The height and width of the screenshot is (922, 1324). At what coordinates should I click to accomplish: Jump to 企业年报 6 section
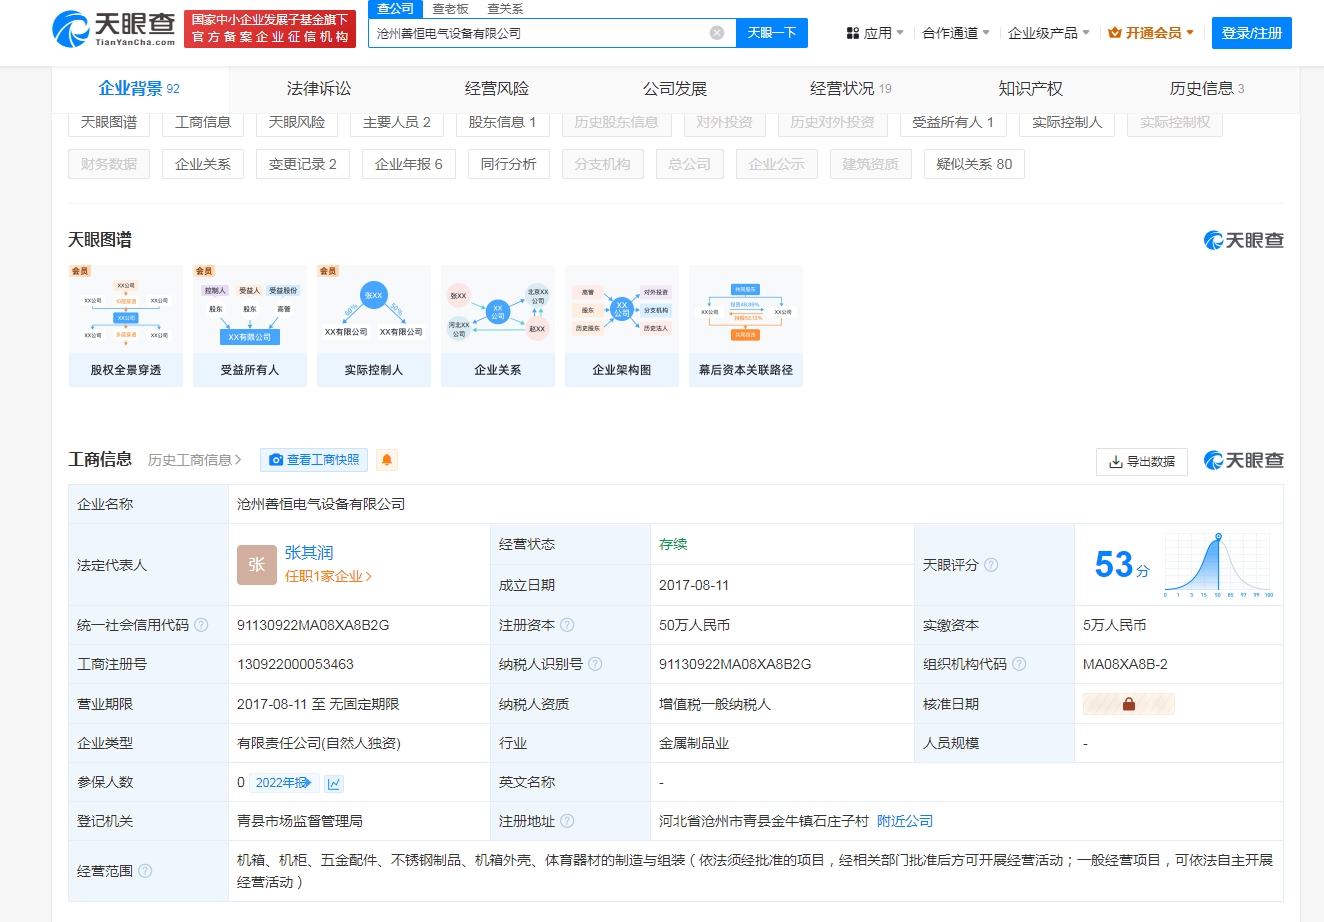pyautogui.click(x=409, y=164)
